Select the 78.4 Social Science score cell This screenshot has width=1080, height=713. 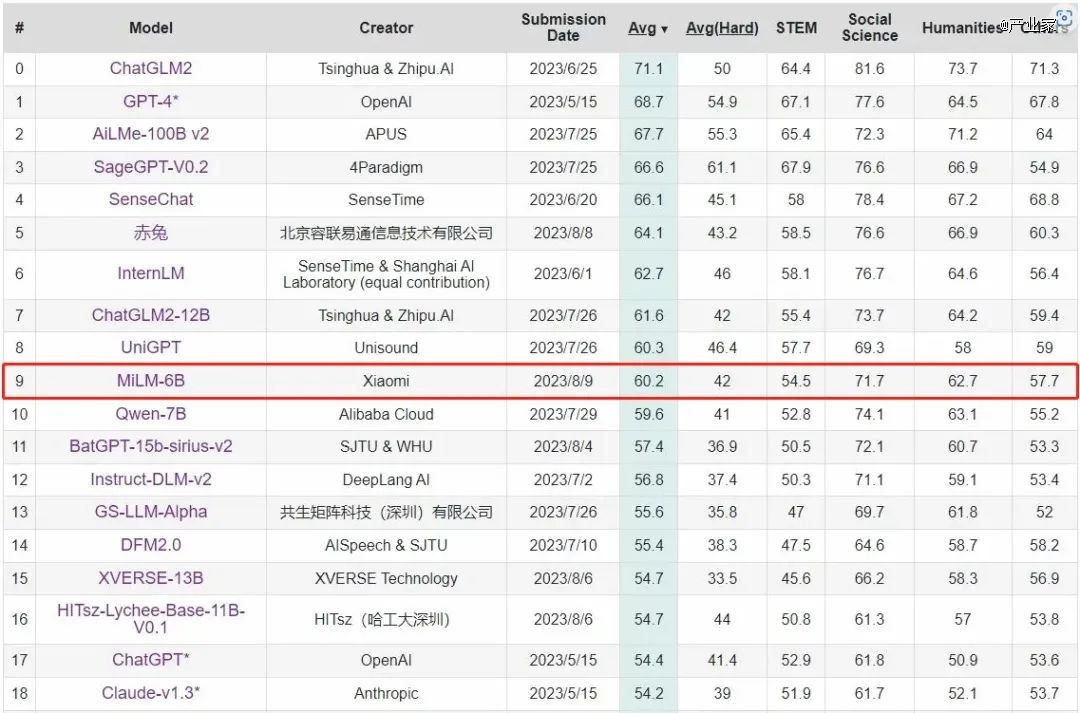[x=869, y=200]
